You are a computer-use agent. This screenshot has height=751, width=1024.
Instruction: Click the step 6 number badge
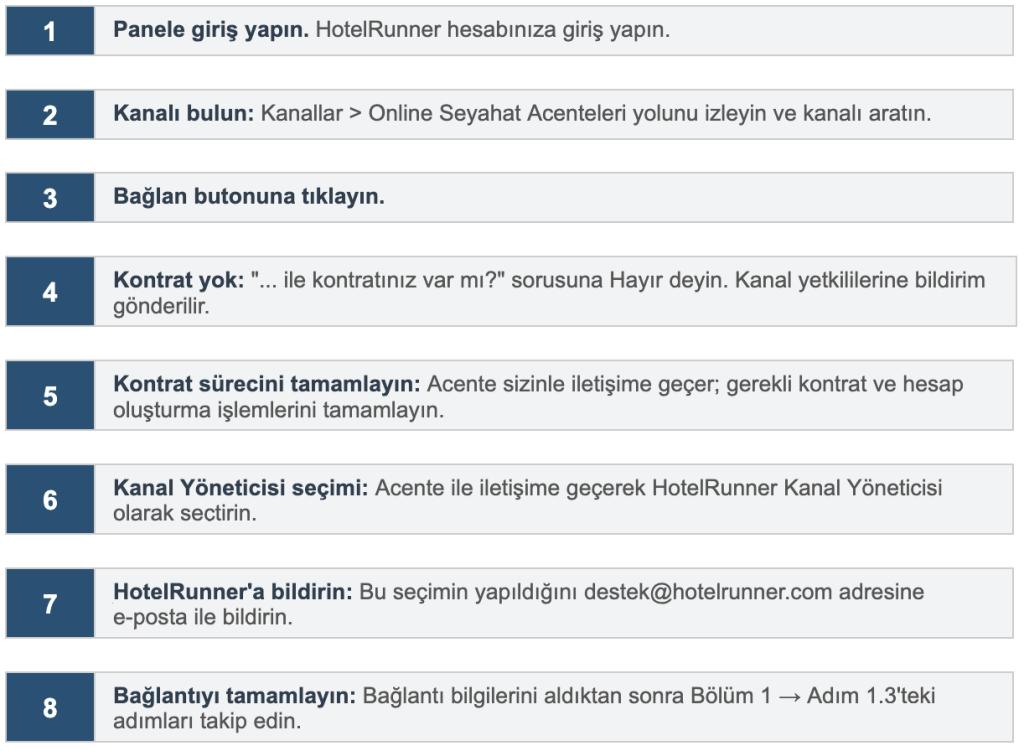pyautogui.click(x=50, y=500)
